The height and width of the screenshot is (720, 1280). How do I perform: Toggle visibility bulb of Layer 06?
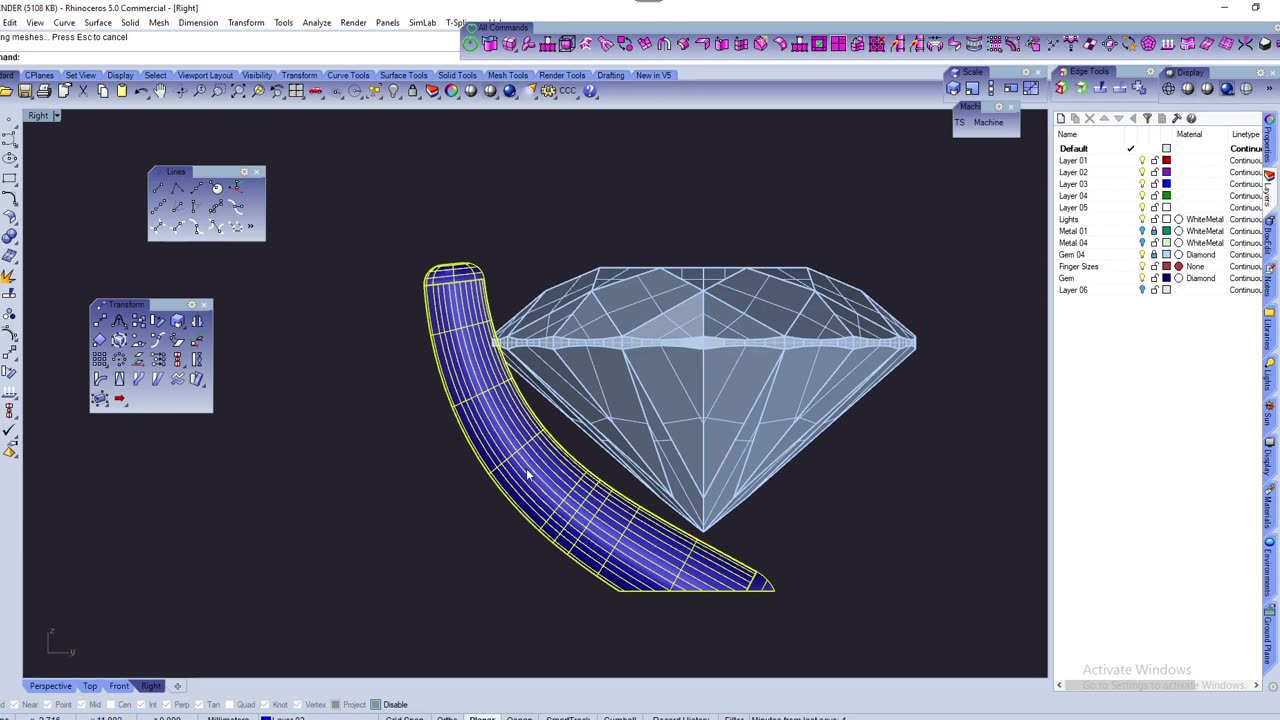pos(1142,290)
